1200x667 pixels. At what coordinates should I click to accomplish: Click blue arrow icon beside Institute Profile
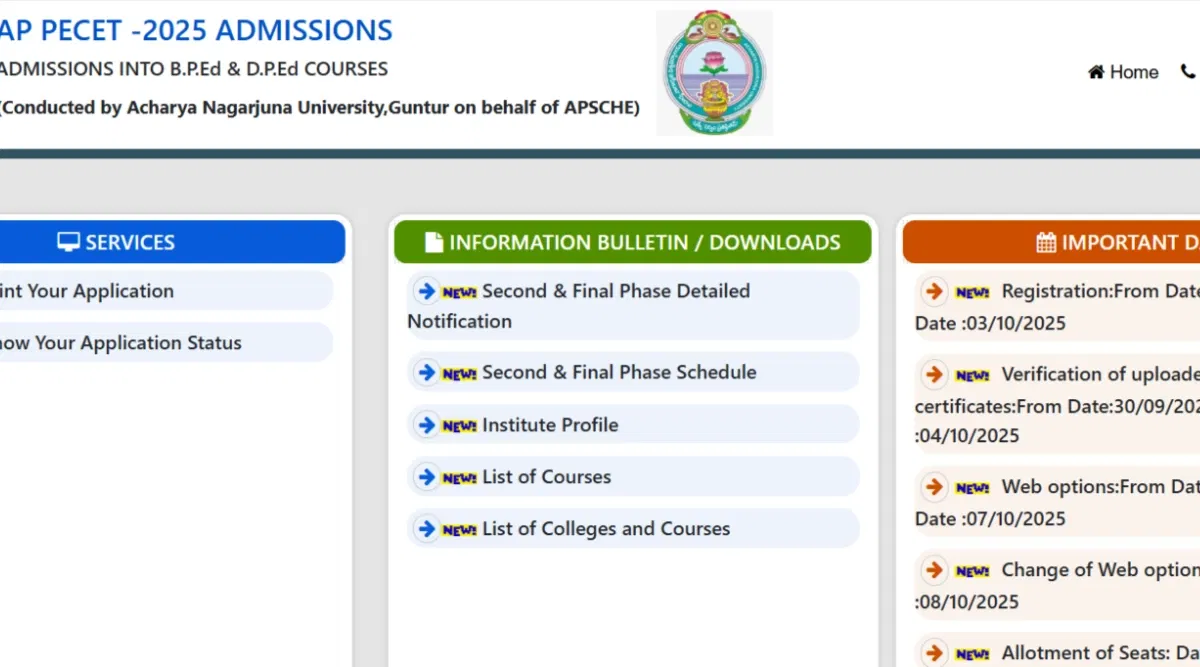pyautogui.click(x=427, y=425)
